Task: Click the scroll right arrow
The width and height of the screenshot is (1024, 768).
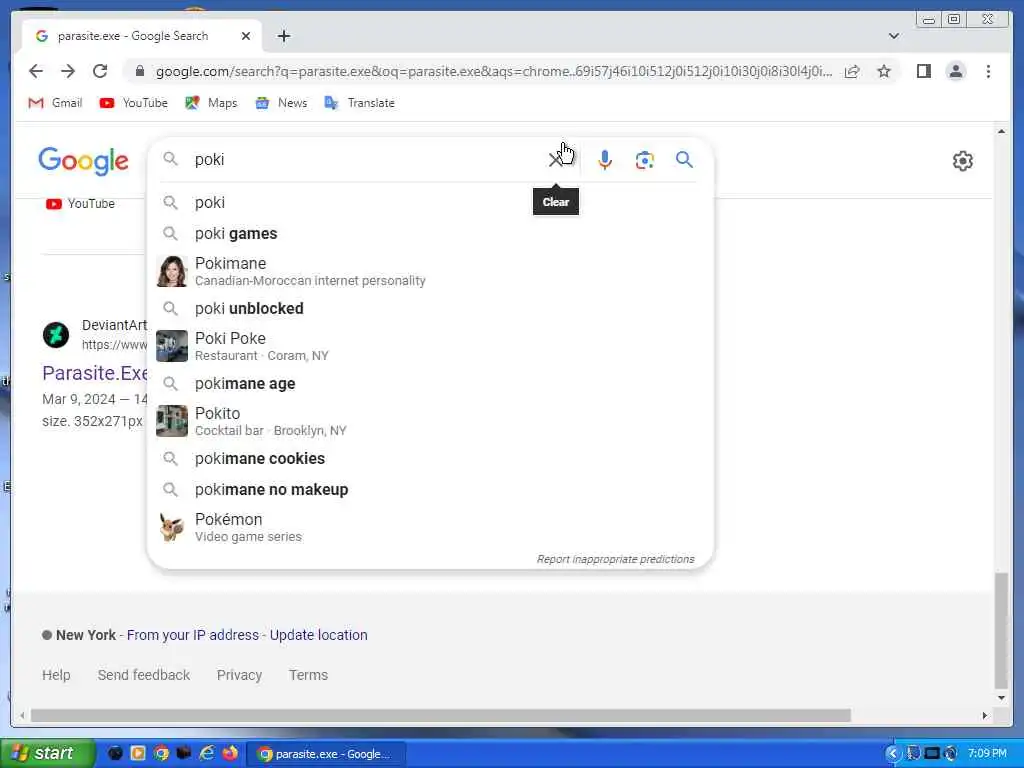Action: (985, 716)
